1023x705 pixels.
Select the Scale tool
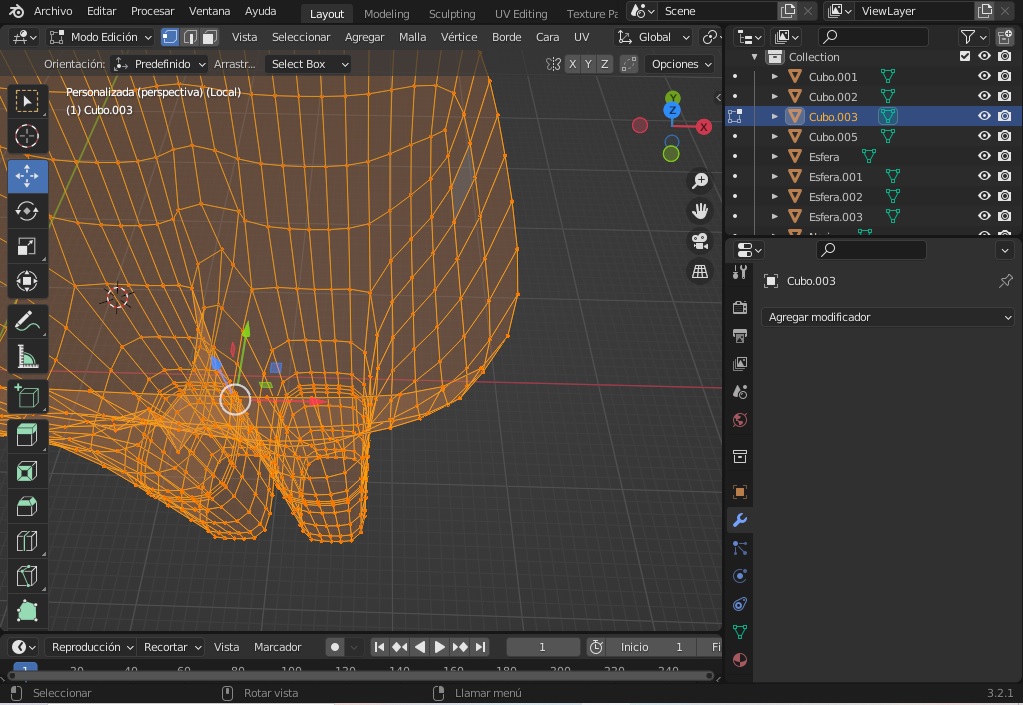(x=27, y=247)
